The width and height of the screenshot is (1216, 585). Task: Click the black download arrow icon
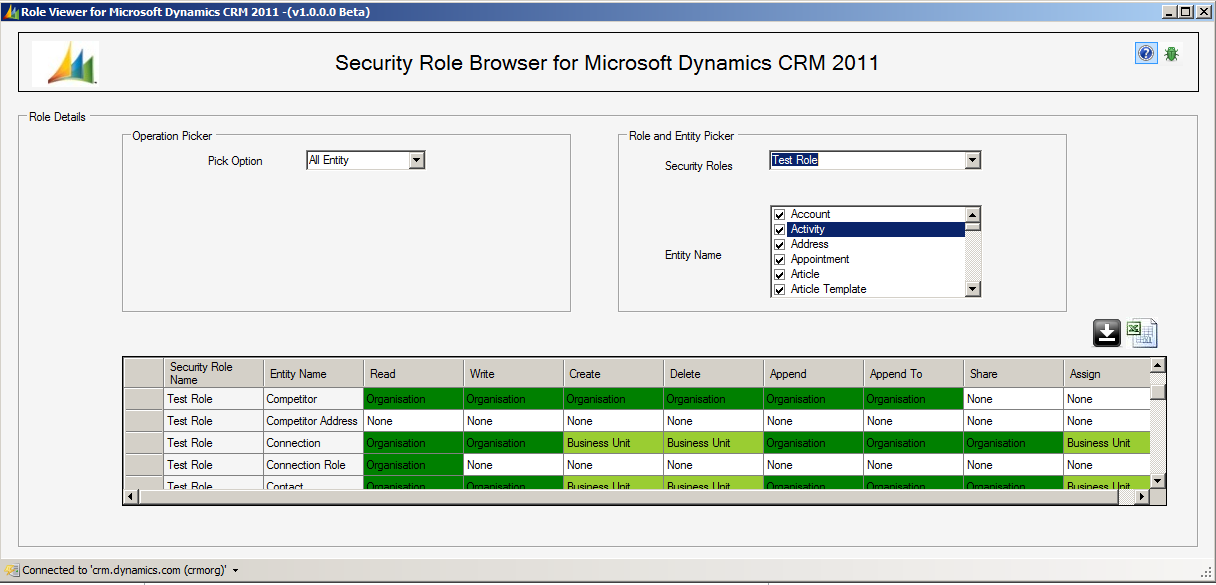pyautogui.click(x=1107, y=333)
